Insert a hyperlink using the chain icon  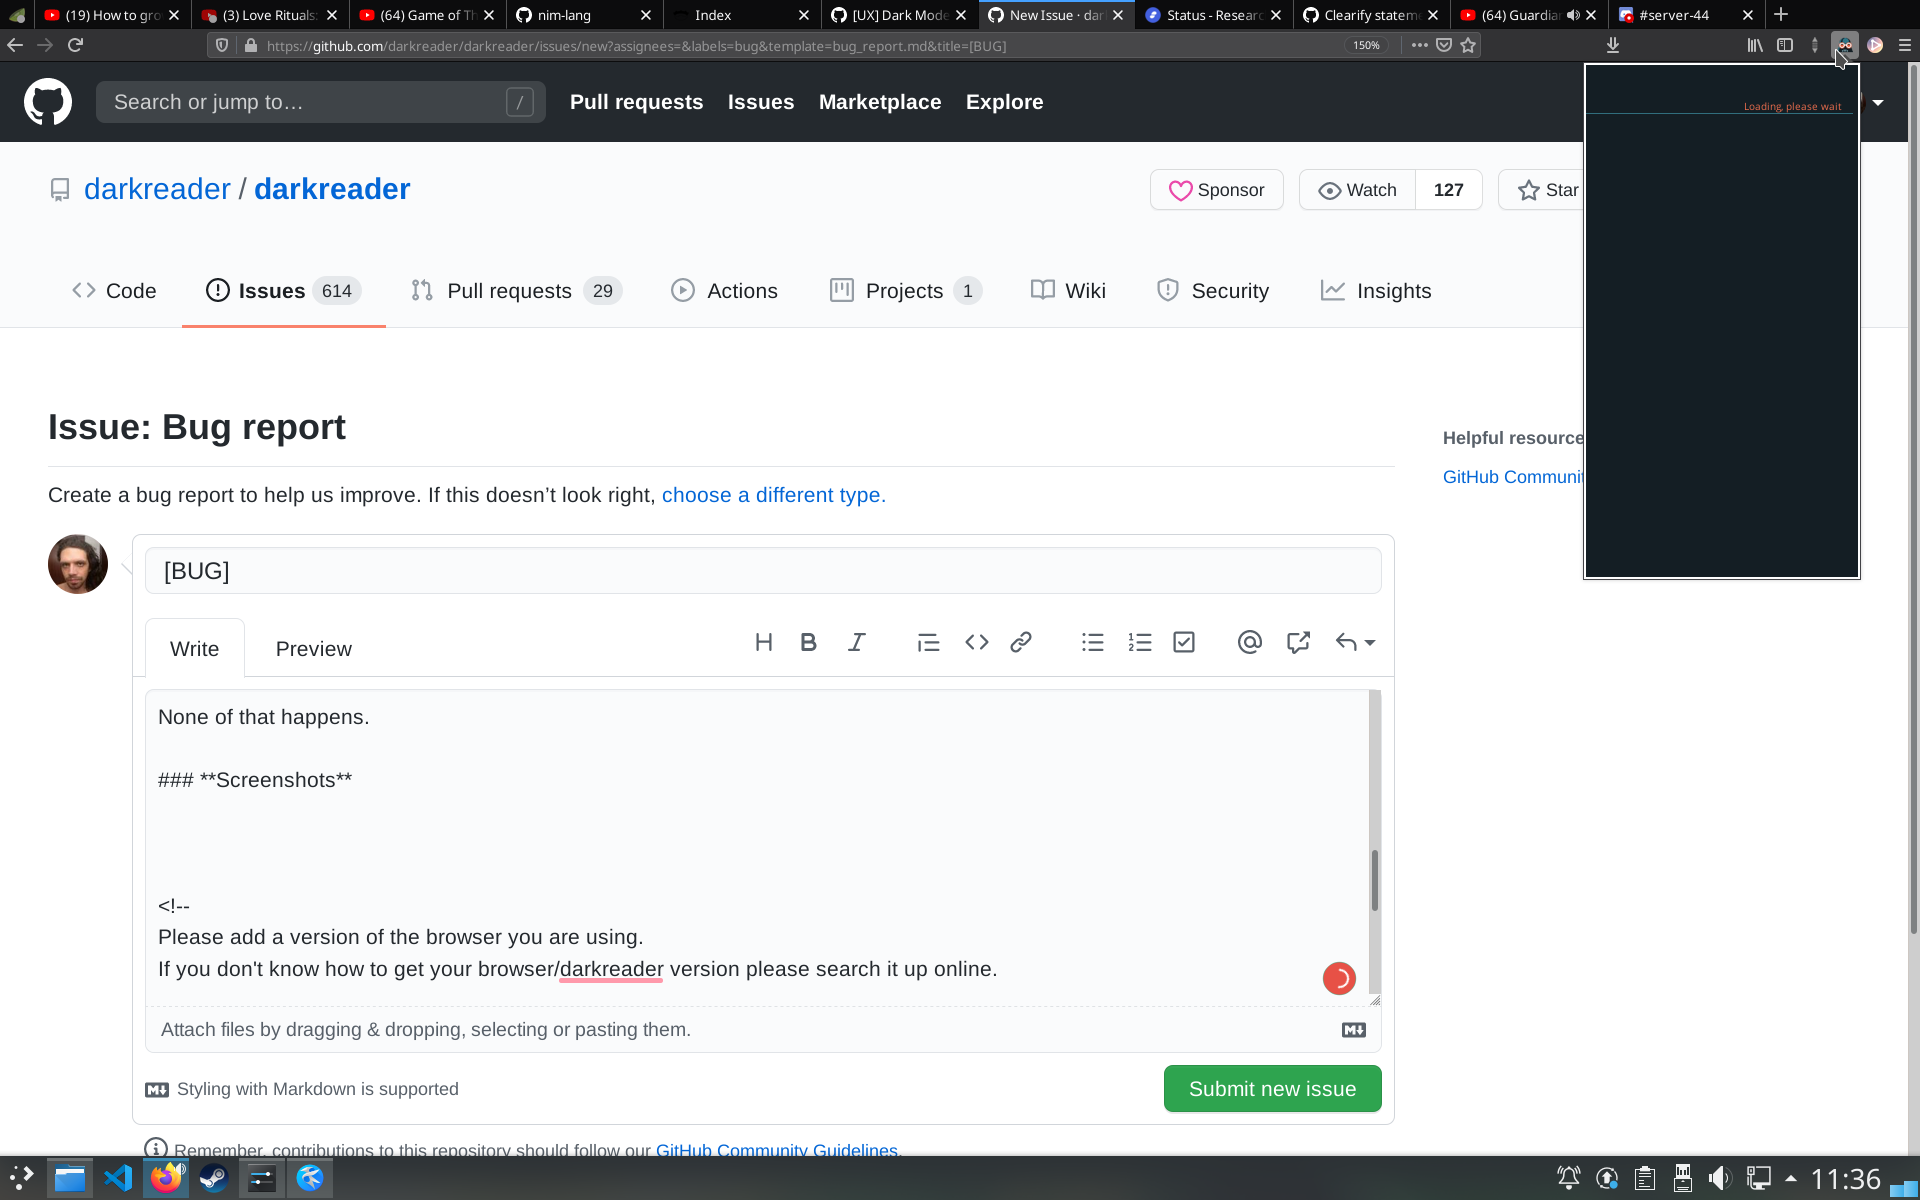point(1021,642)
